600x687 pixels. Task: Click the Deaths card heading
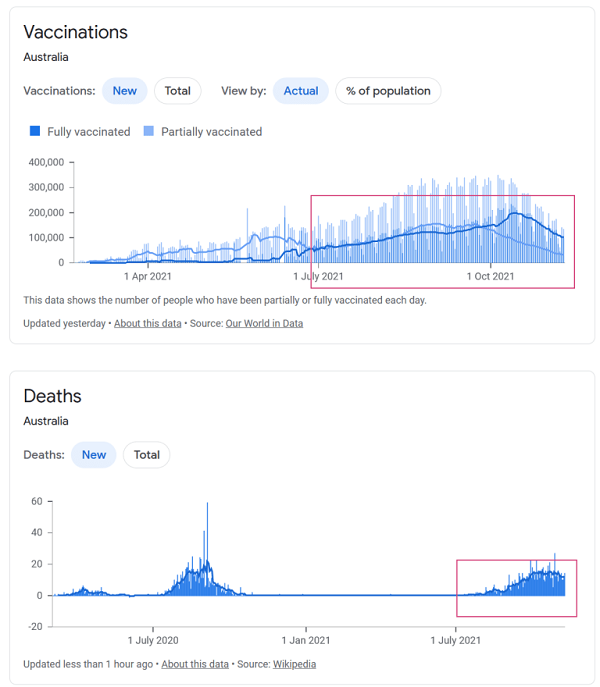point(53,396)
